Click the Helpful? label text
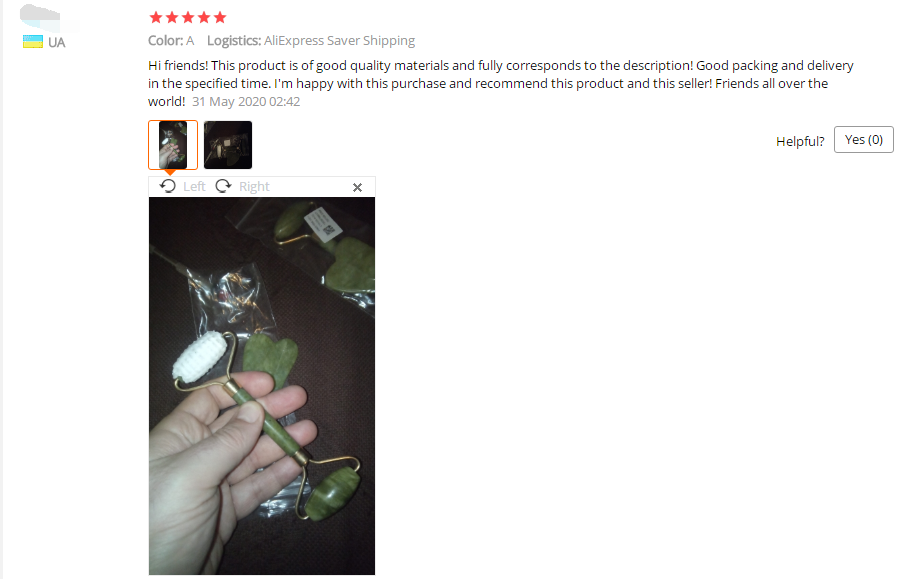This screenshot has height=579, width=898. click(x=800, y=141)
